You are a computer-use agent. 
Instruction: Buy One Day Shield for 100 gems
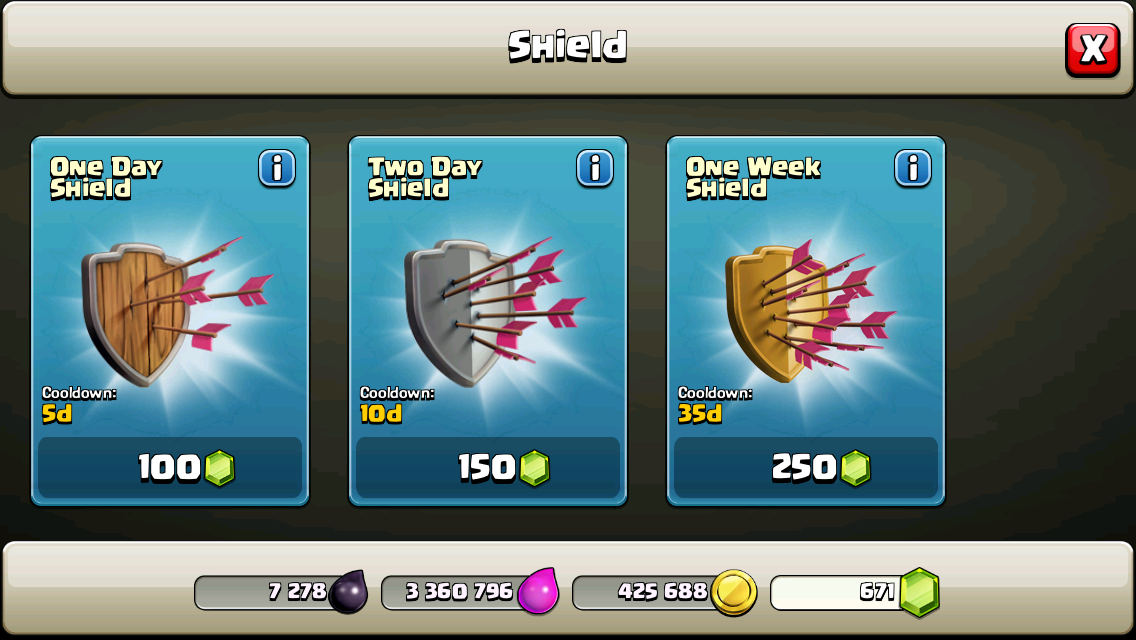pos(170,467)
